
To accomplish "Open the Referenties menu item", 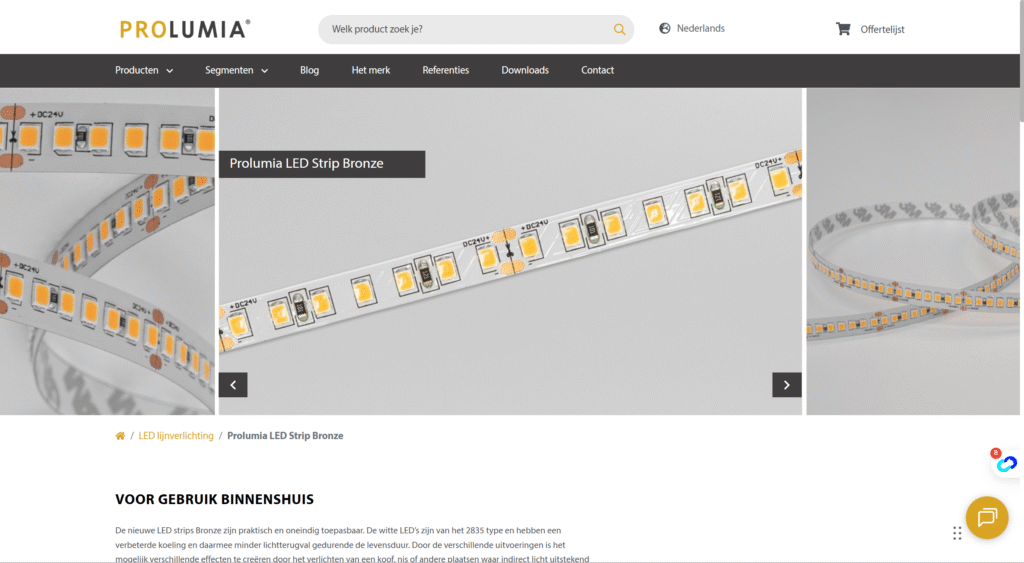I will pyautogui.click(x=445, y=71).
